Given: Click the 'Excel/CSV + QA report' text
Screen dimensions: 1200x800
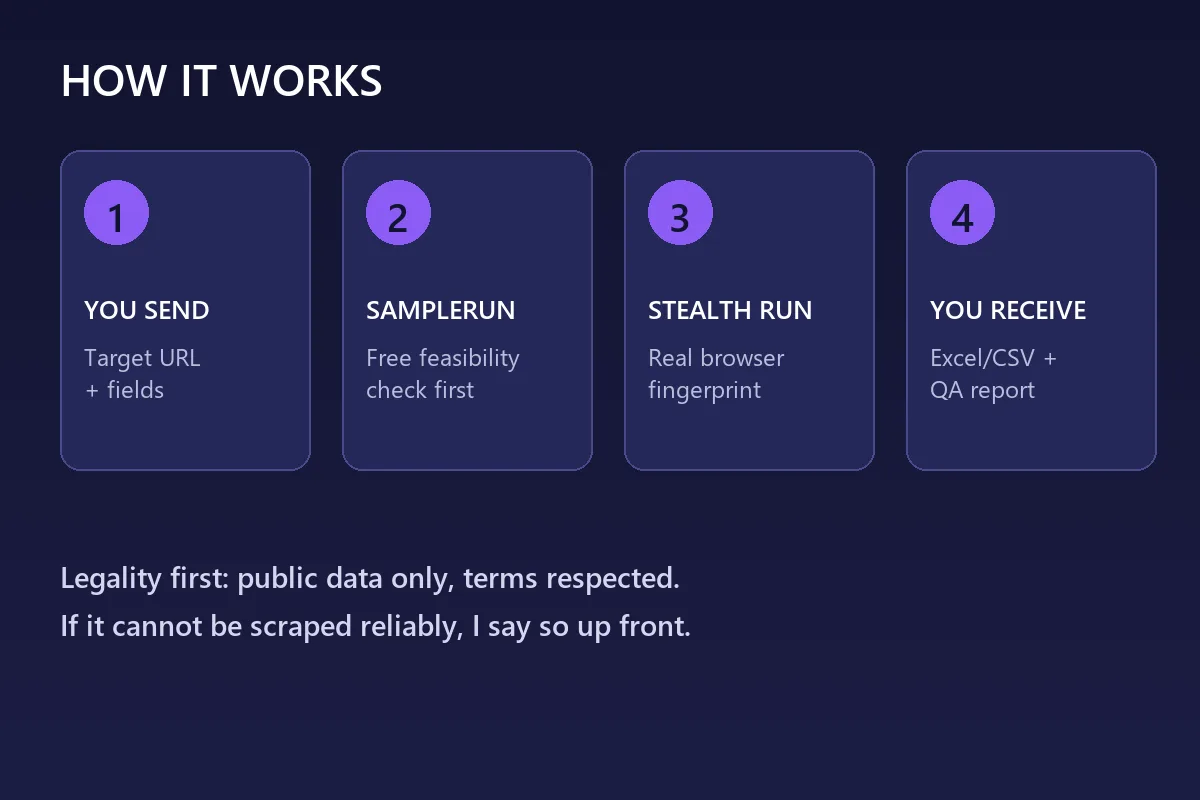Looking at the screenshot, I should [x=993, y=374].
